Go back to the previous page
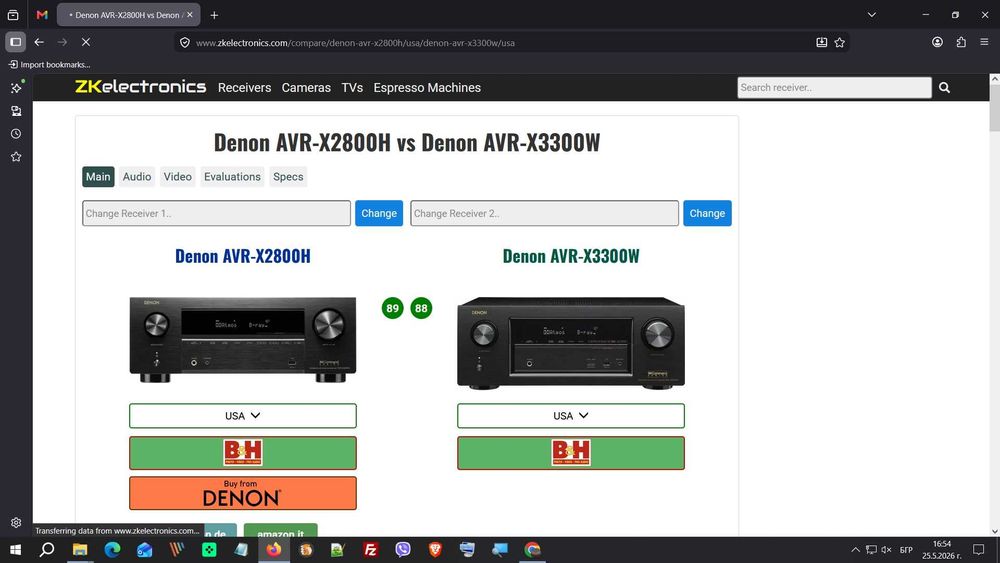Screen dimensions: 1000x563 pos(39,42)
